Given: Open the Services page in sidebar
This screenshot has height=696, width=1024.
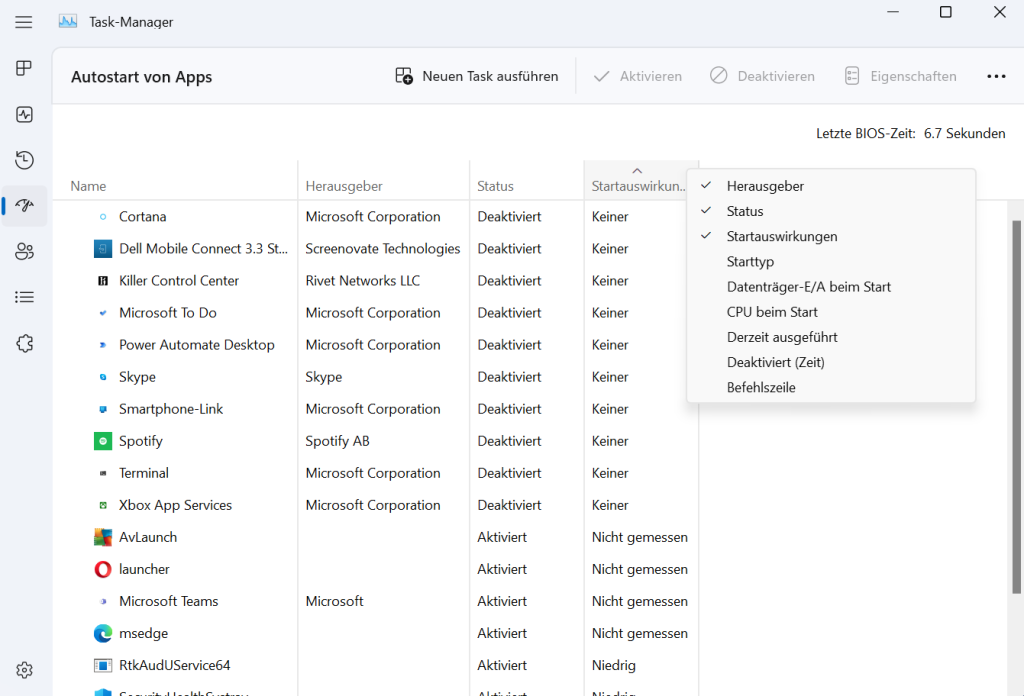Looking at the screenshot, I should pyautogui.click(x=24, y=343).
